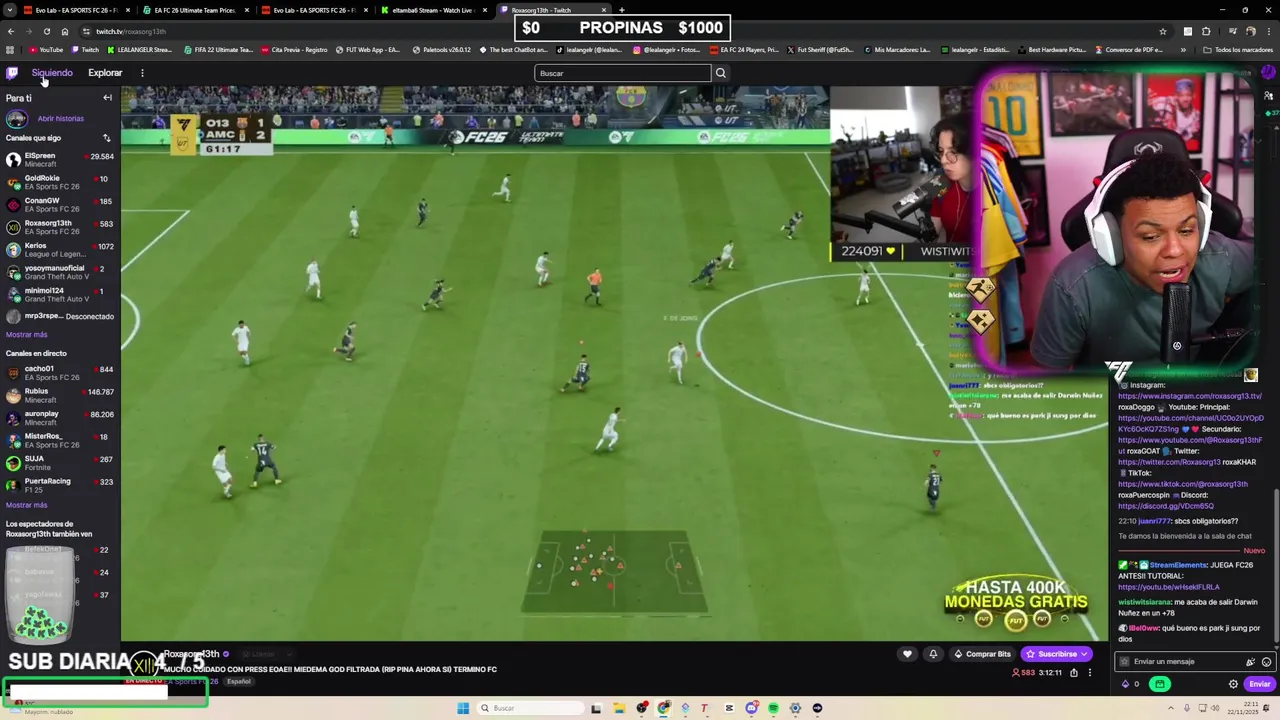
Task: Open live channel PuertaRacing
Action: [60, 485]
